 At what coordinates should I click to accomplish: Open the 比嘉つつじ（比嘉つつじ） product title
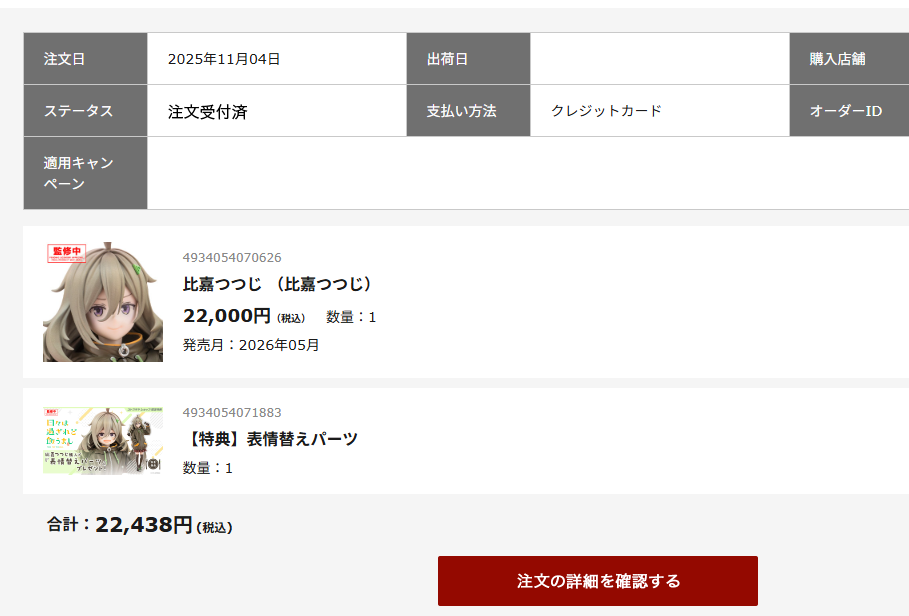click(x=278, y=284)
